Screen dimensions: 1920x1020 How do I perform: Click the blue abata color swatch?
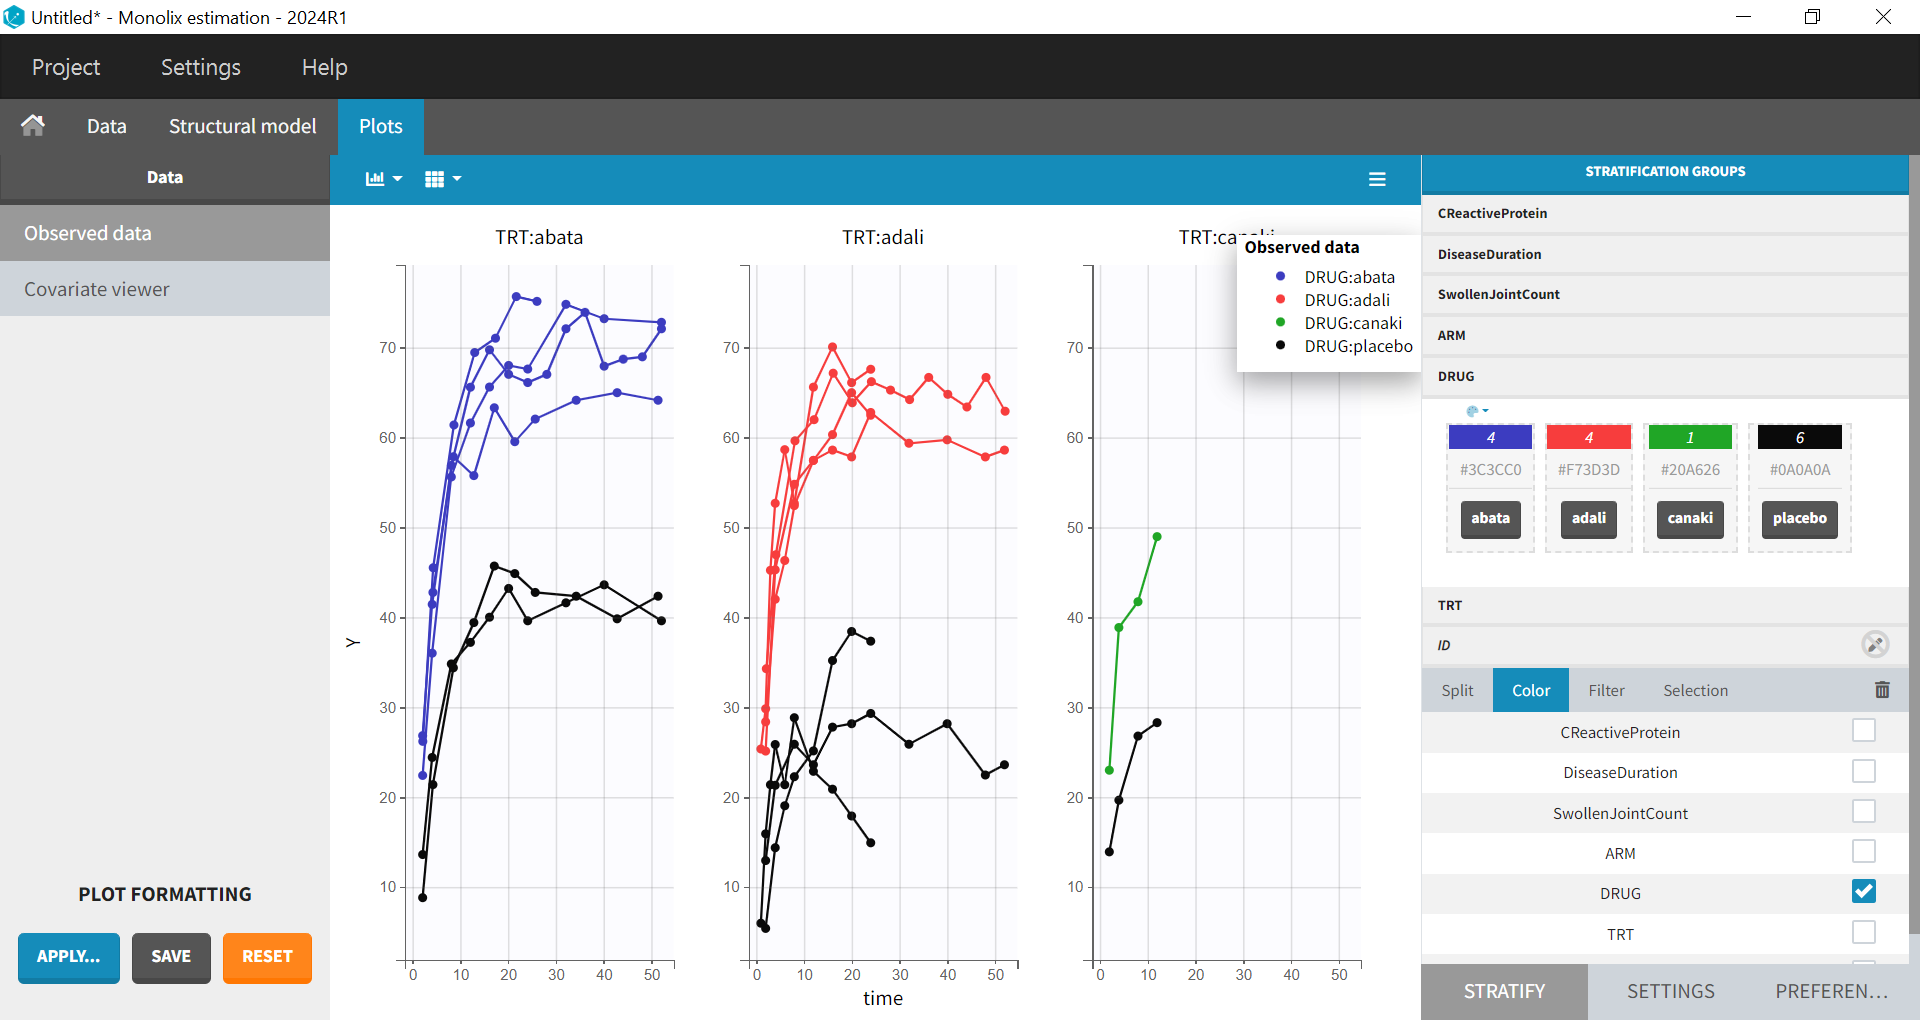[x=1490, y=438]
